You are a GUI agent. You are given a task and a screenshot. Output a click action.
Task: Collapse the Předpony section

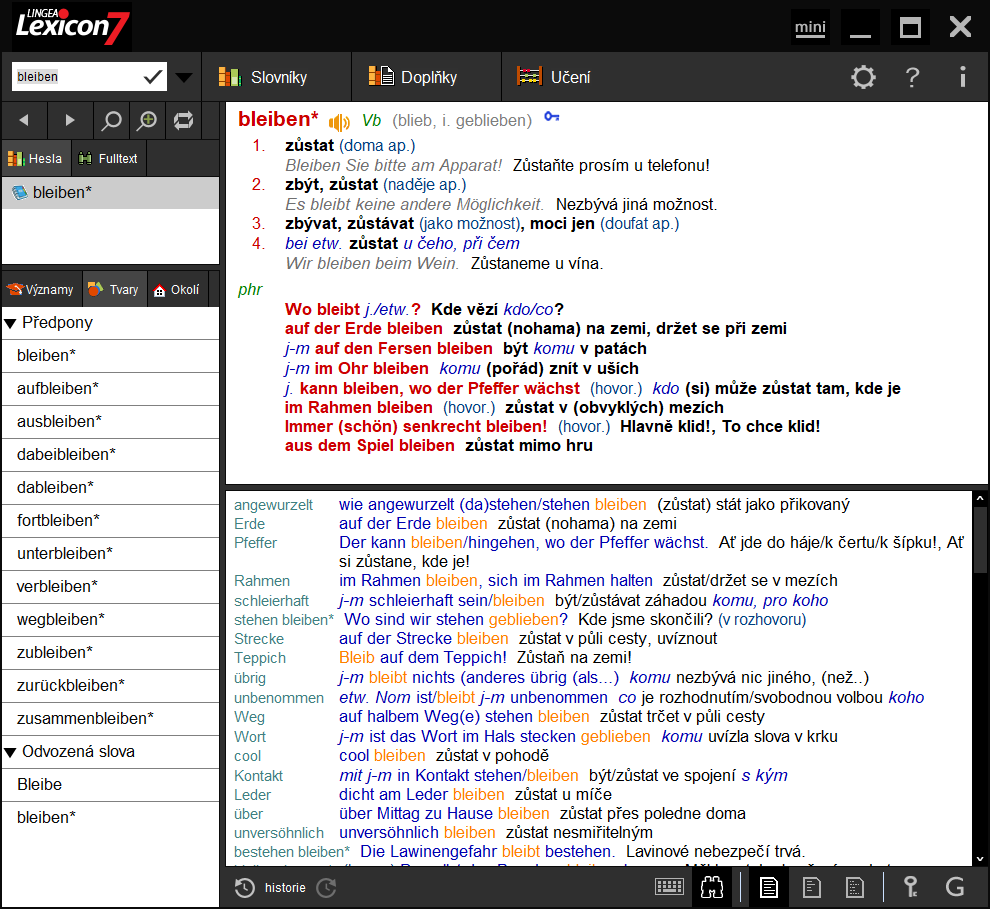tap(10, 324)
